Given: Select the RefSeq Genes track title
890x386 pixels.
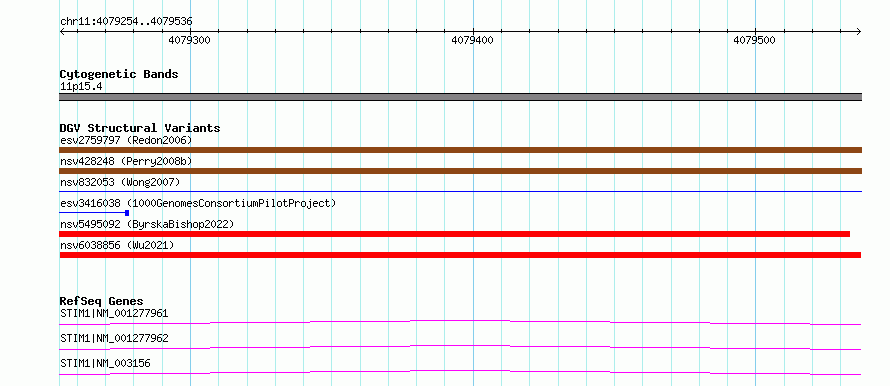Looking at the screenshot, I should pos(102,301).
